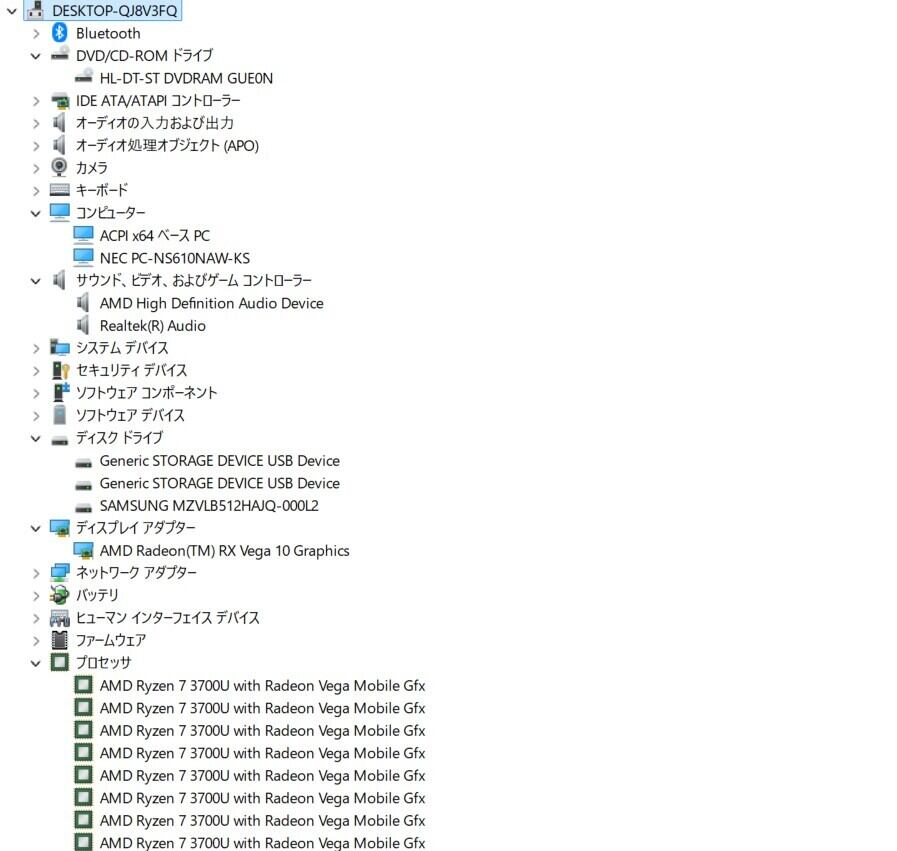Viewport: 897px width, 851px height.
Task: Collapse the DVD/CD-ROM ドライブ category
Action: 35,56
